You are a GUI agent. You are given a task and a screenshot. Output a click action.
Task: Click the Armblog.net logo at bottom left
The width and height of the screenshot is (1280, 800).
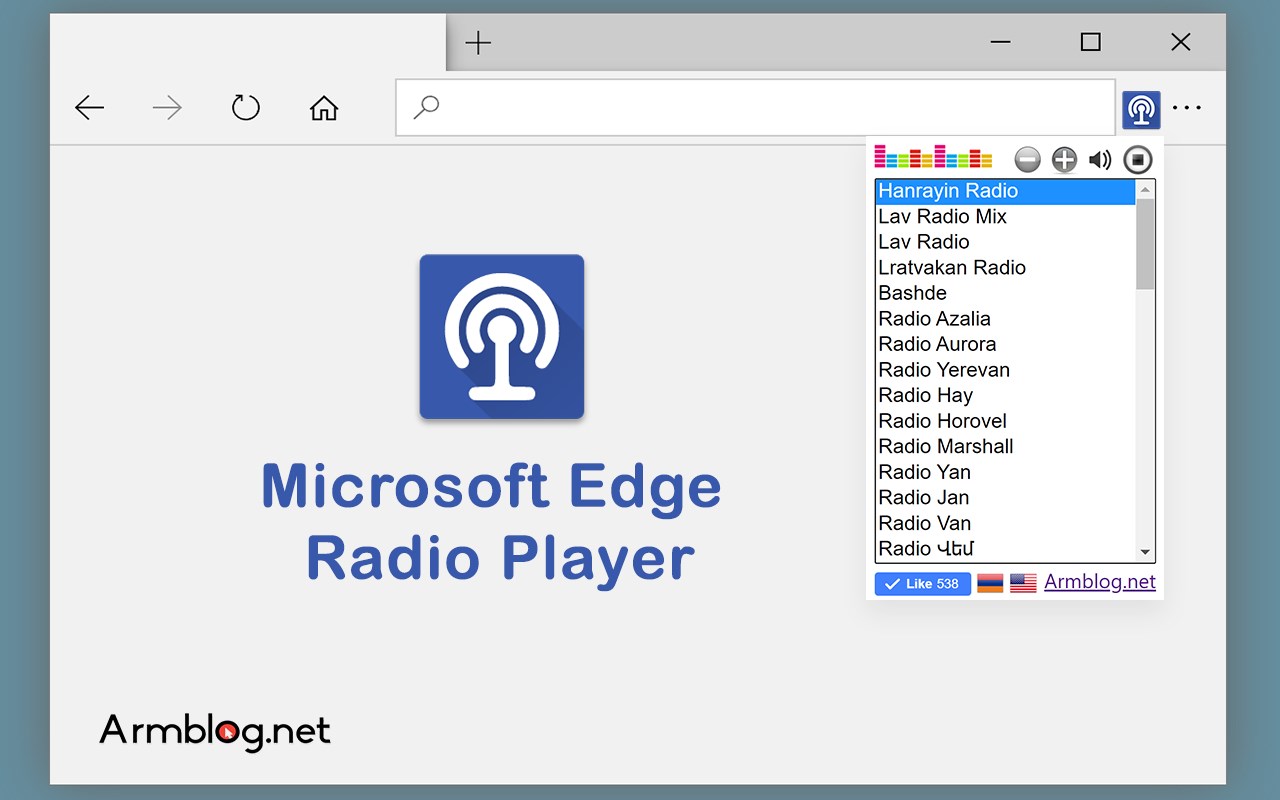click(215, 732)
